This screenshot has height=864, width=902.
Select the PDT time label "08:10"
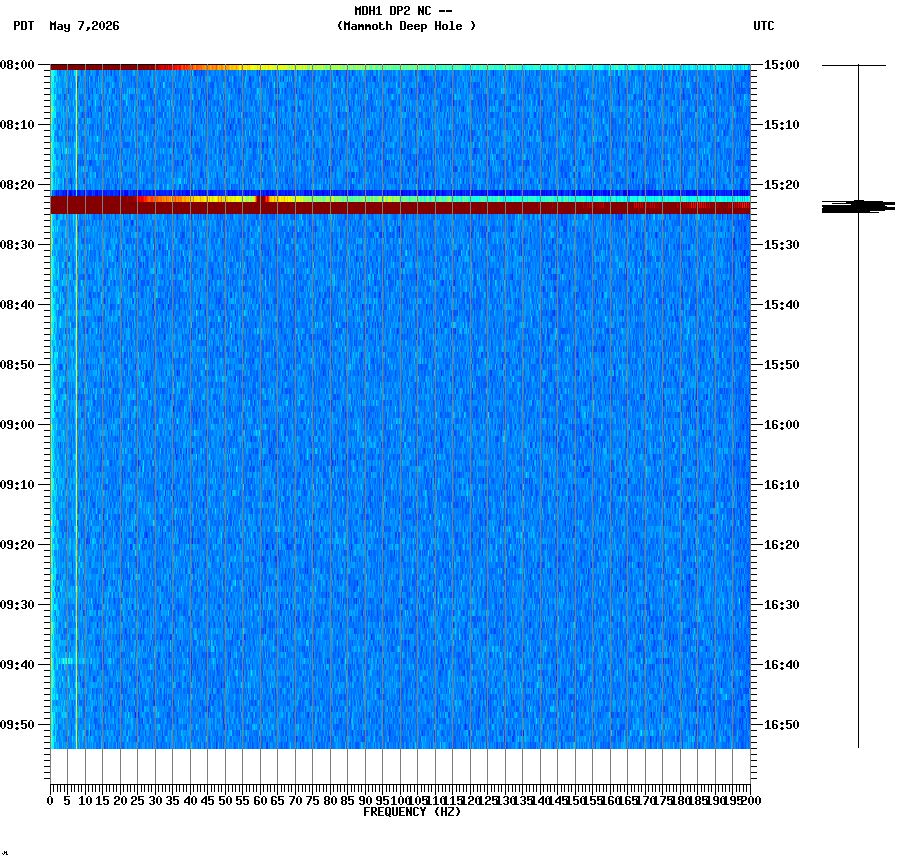coord(17,125)
